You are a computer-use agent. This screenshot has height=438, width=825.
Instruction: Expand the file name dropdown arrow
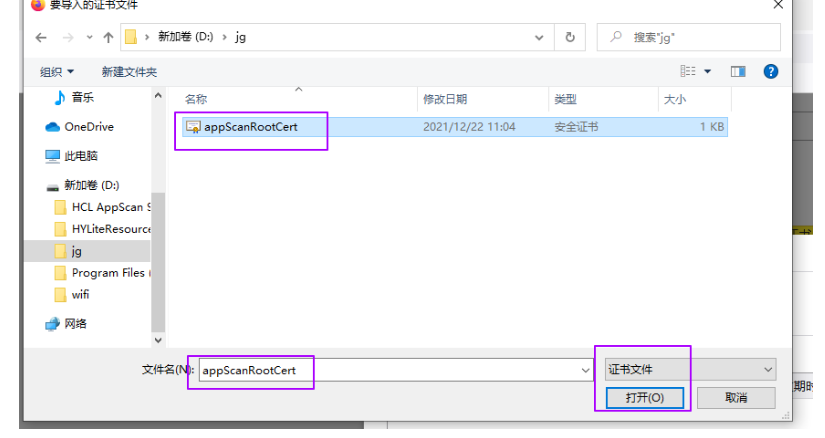(586, 370)
